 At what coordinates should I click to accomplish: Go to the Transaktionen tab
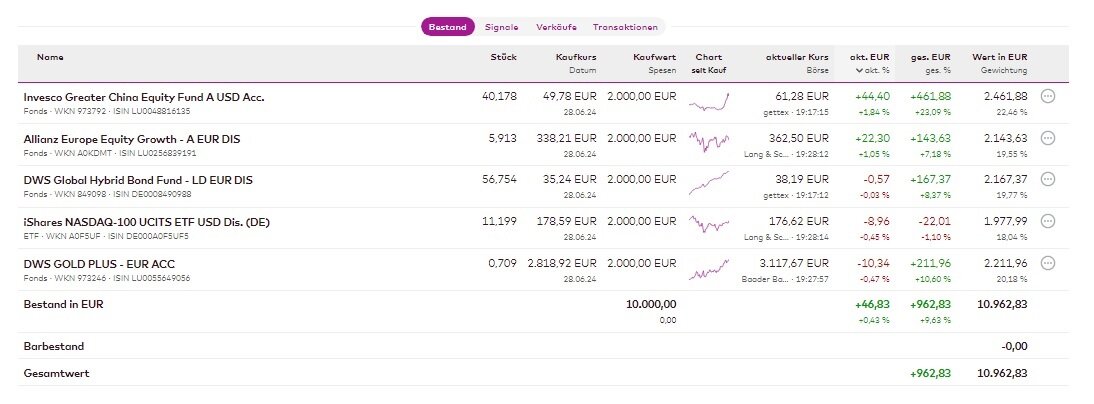point(625,27)
